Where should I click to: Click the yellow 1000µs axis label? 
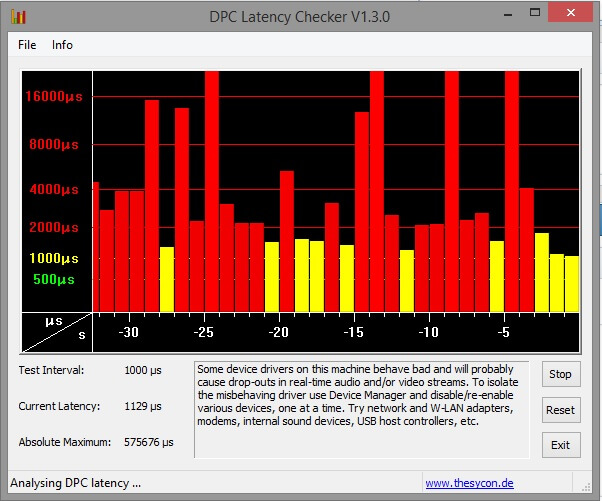pos(54,258)
